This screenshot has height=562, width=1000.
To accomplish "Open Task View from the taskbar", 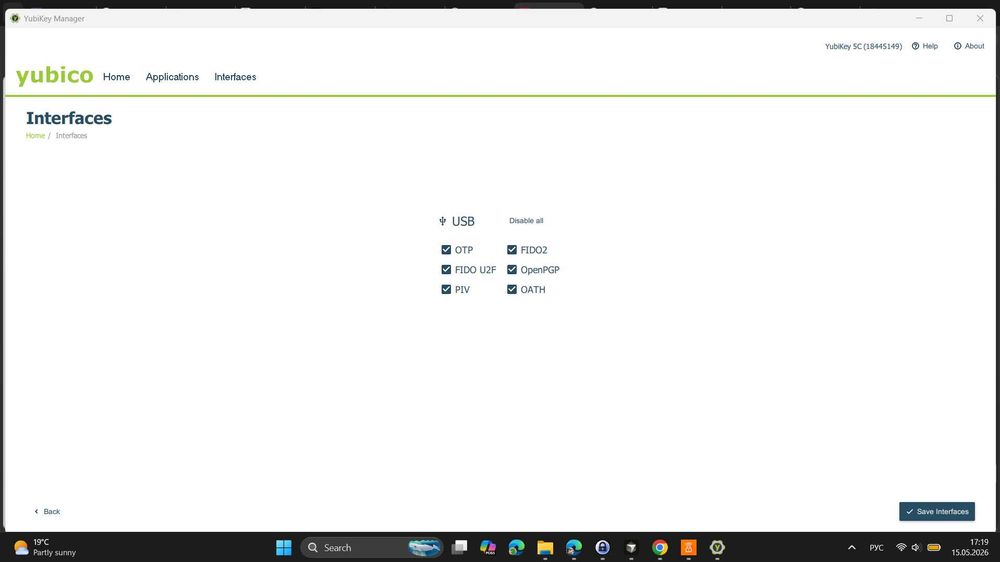I will pos(459,547).
